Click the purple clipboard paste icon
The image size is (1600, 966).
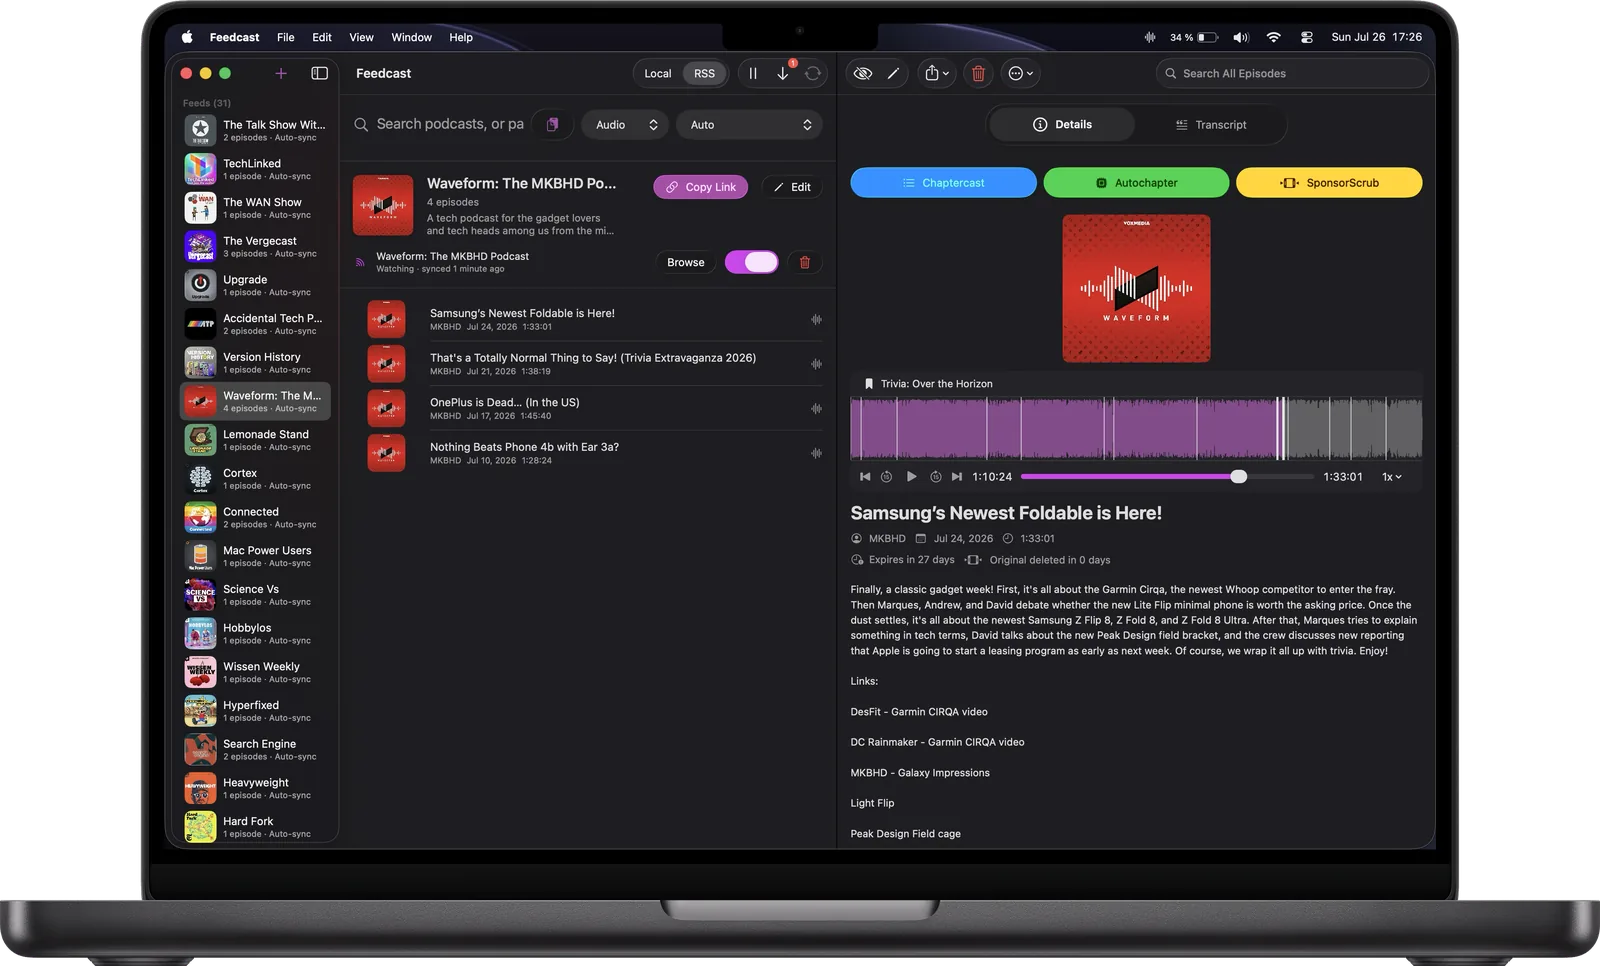coord(552,125)
